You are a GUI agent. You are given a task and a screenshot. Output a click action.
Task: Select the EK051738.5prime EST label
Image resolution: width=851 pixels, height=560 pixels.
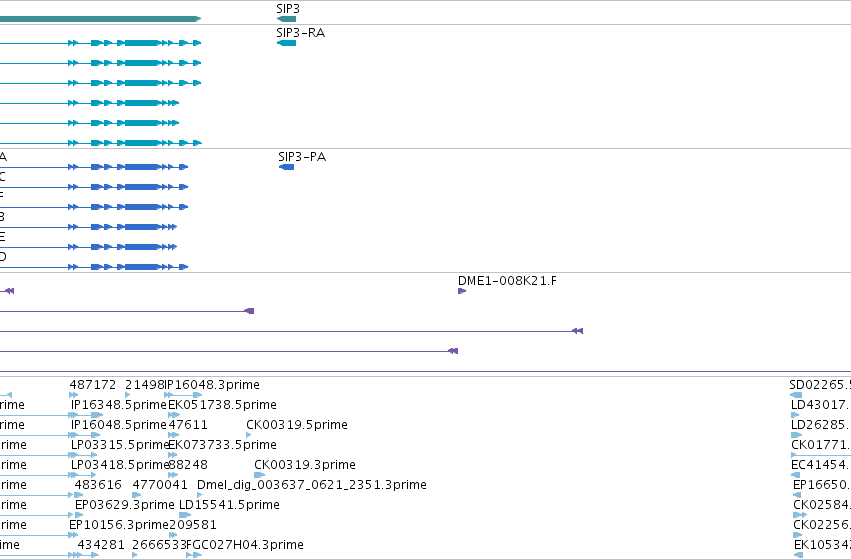point(222,405)
